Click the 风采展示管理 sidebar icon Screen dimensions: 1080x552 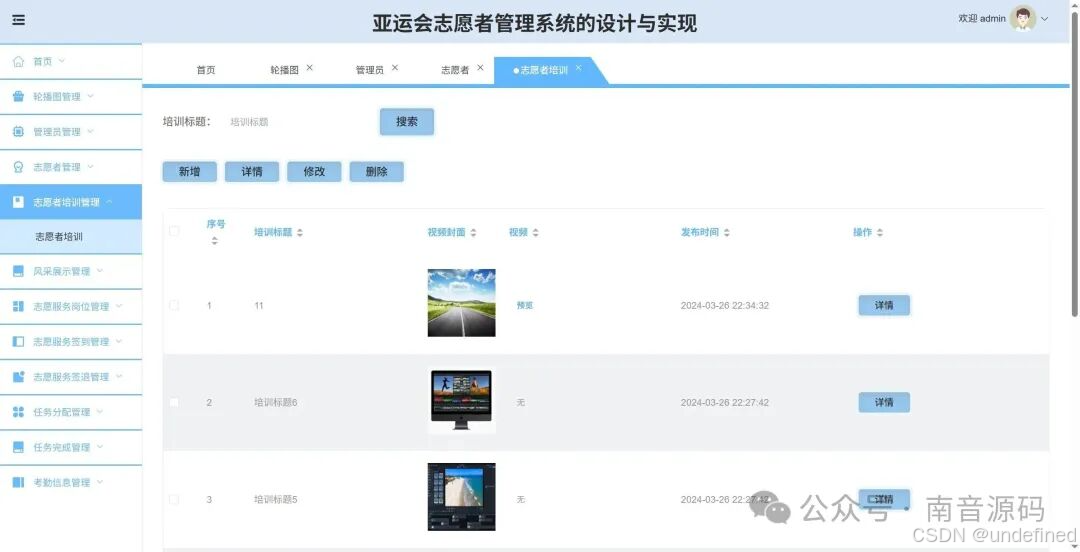pyautogui.click(x=19, y=272)
